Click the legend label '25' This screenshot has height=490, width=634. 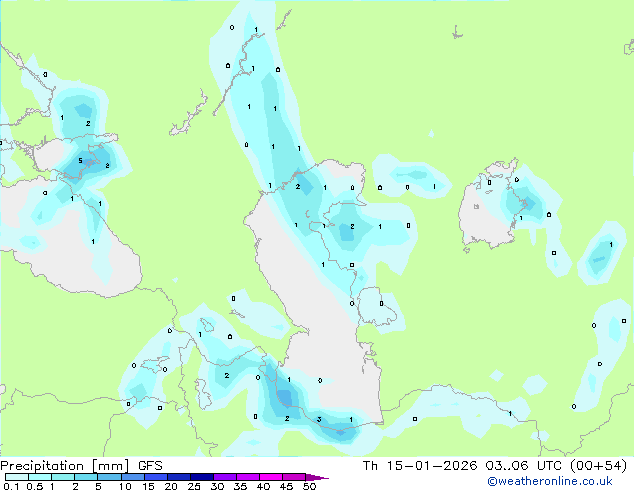(x=194, y=486)
